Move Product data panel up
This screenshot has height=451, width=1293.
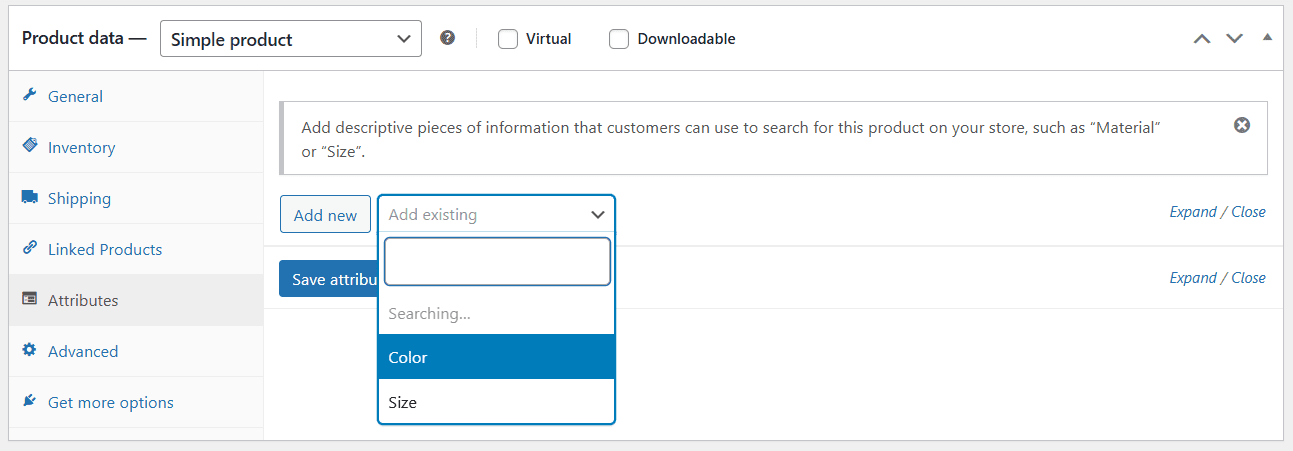pyautogui.click(x=1202, y=39)
